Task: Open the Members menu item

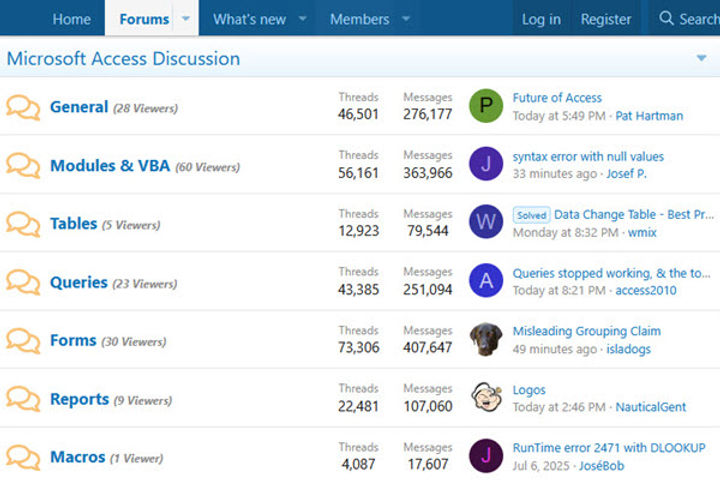Action: 359,19
